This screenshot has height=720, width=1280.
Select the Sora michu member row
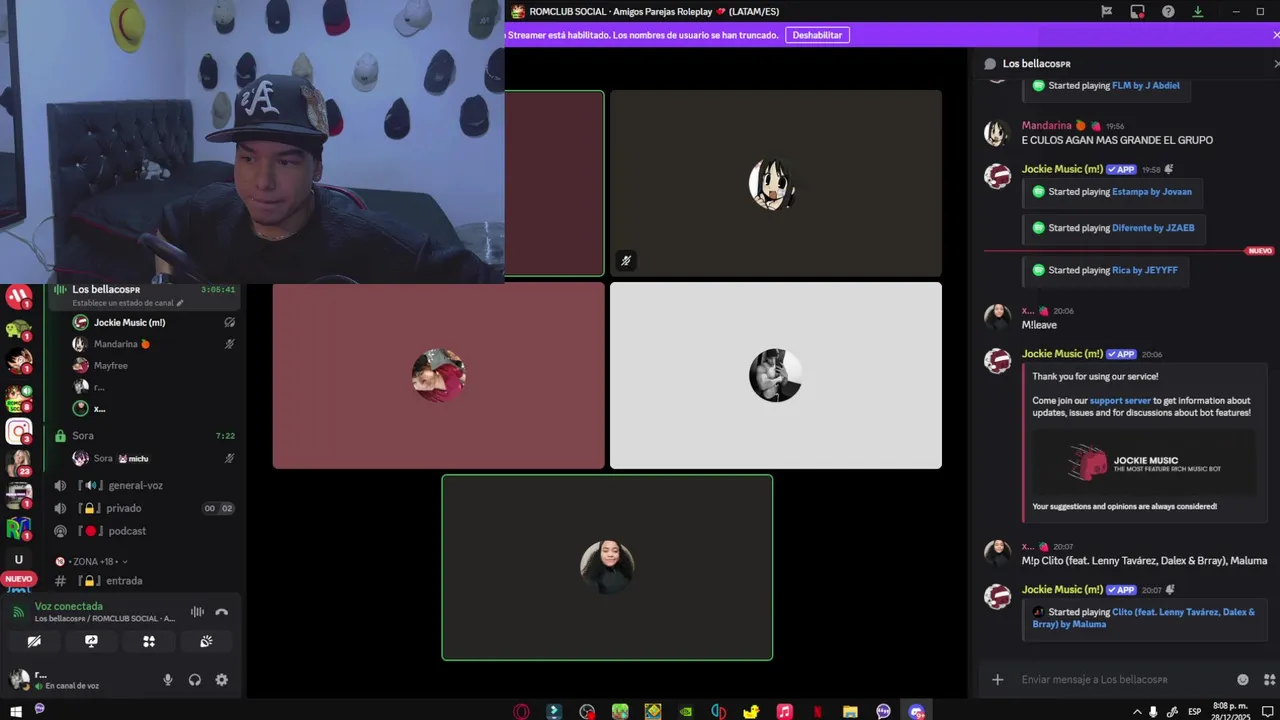click(x=155, y=458)
